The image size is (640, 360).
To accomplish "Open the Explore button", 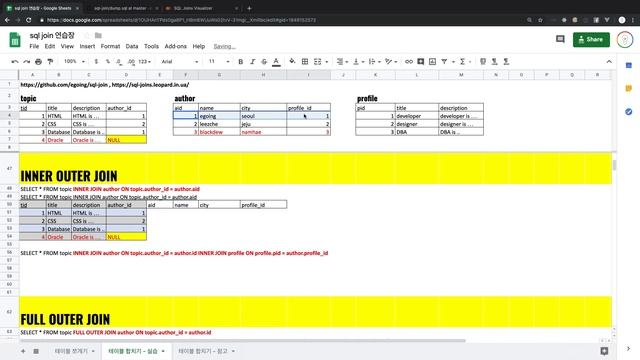I will point(604,351).
